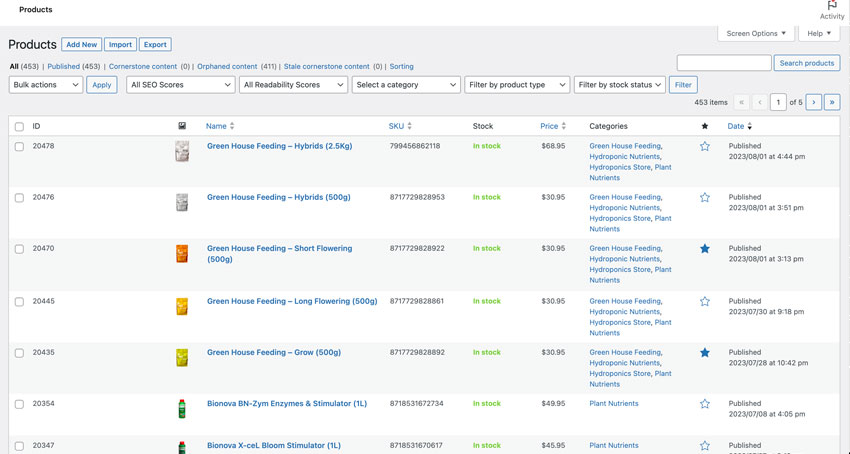Viewport: 850px width, 454px height.
Task: Apply the selected bulk action
Action: tap(102, 85)
